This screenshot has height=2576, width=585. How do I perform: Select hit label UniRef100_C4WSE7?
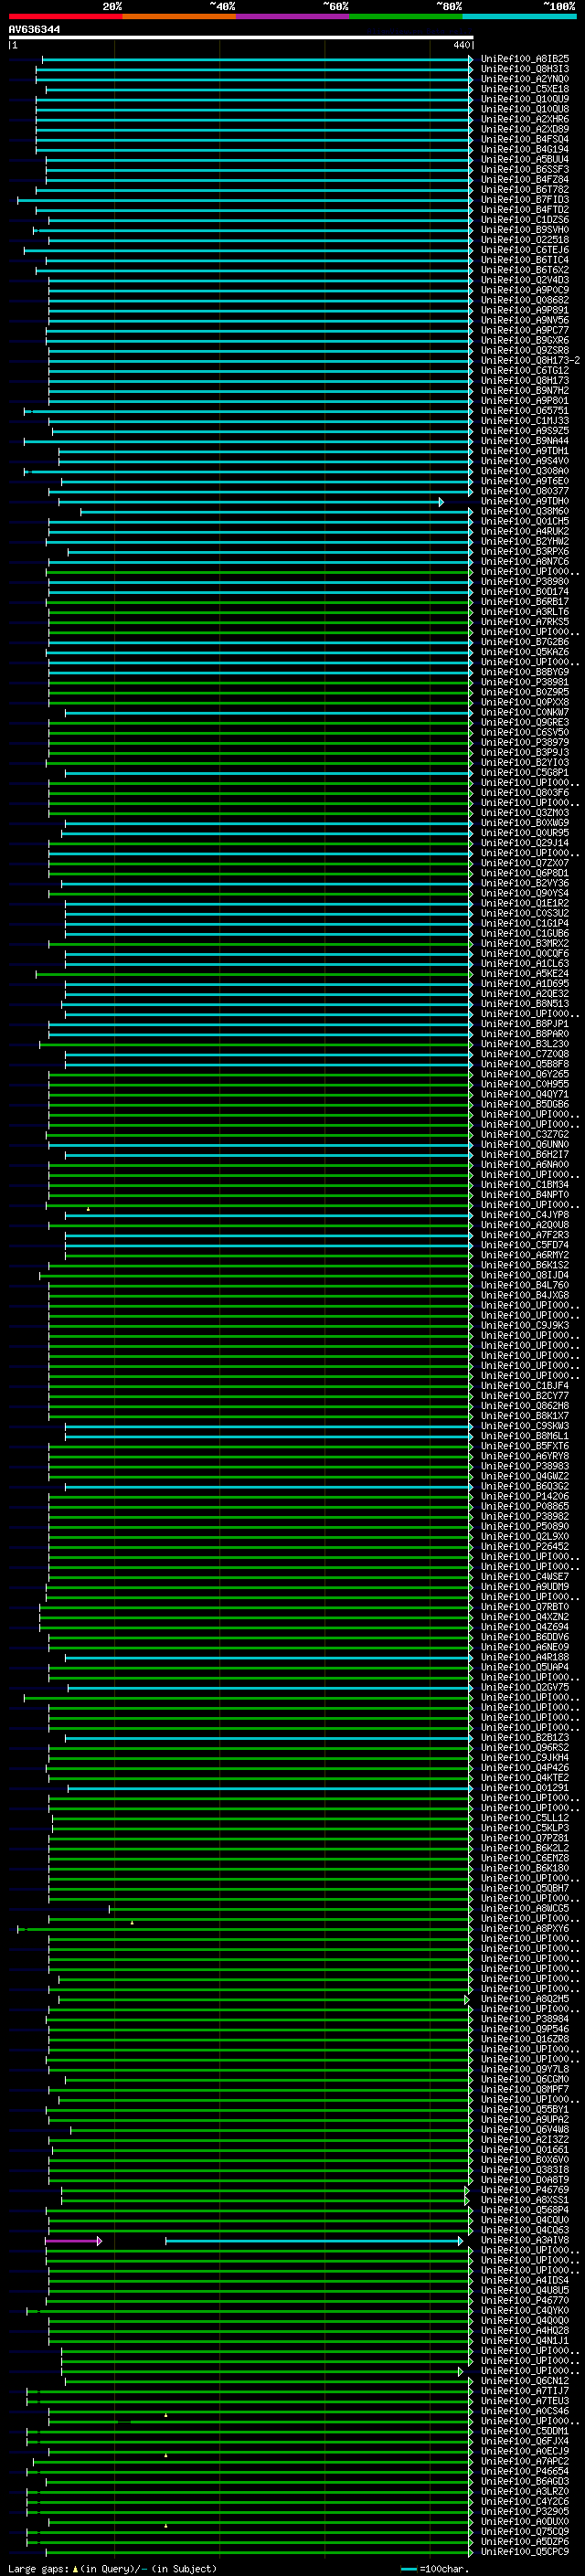pyautogui.click(x=524, y=1577)
